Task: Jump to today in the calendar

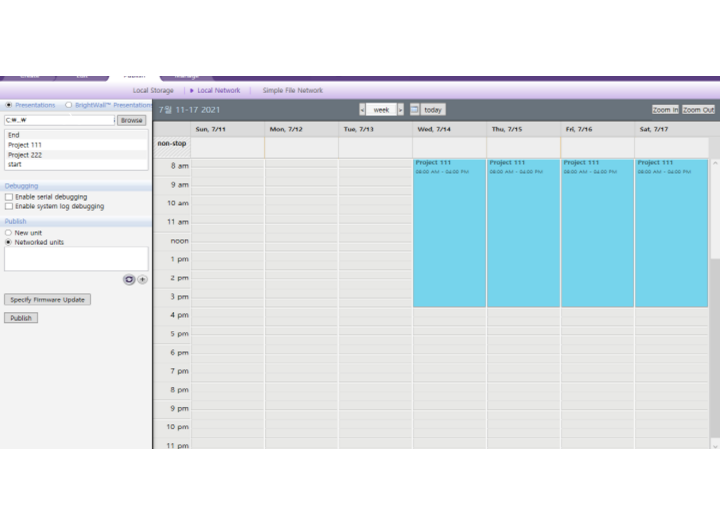Action: click(433, 110)
